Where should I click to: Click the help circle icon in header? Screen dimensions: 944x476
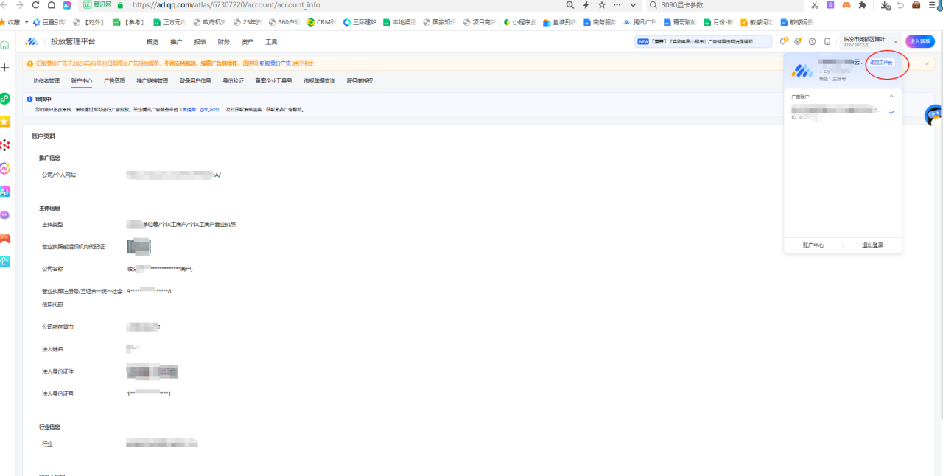pos(812,41)
